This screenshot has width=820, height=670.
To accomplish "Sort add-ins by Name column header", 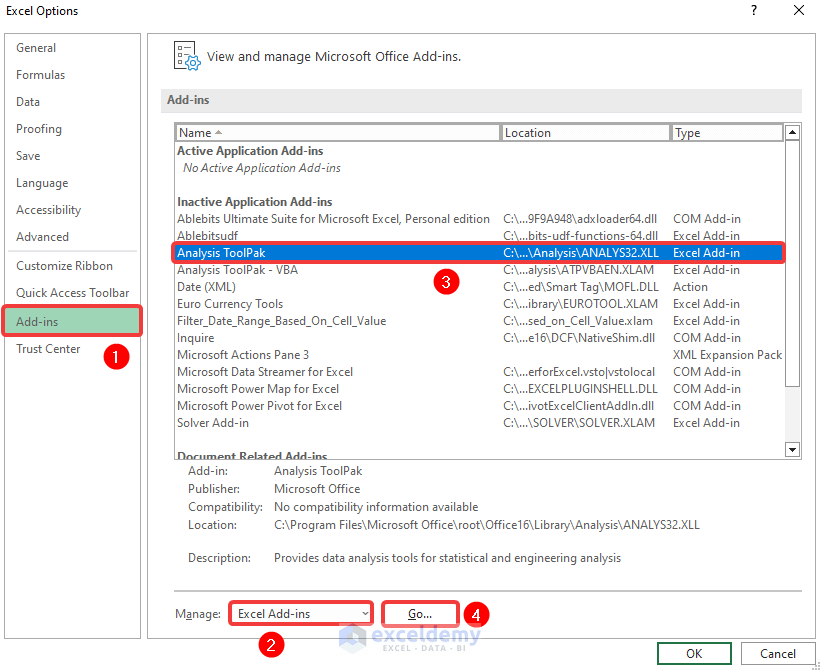I will click(338, 133).
